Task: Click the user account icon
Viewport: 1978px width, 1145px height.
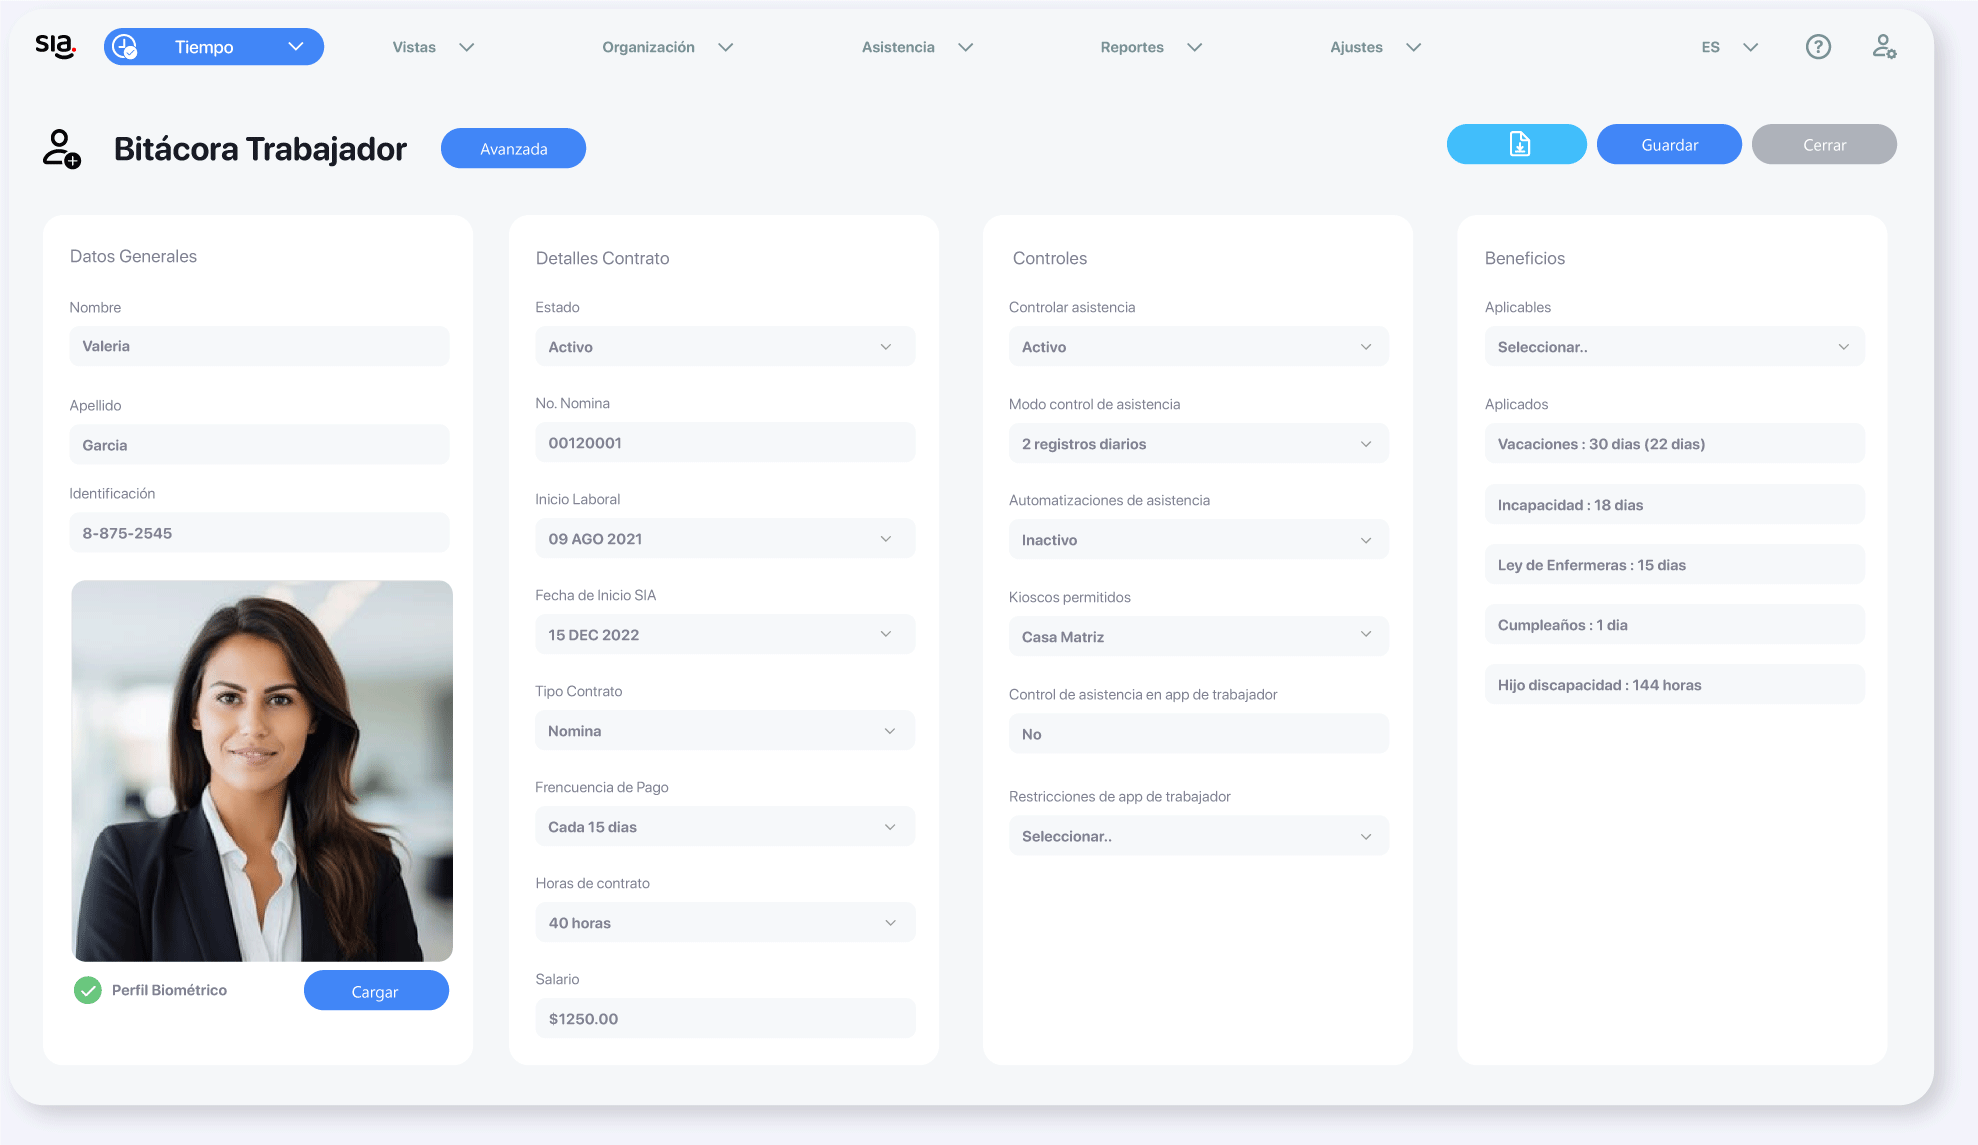Action: 1885,46
